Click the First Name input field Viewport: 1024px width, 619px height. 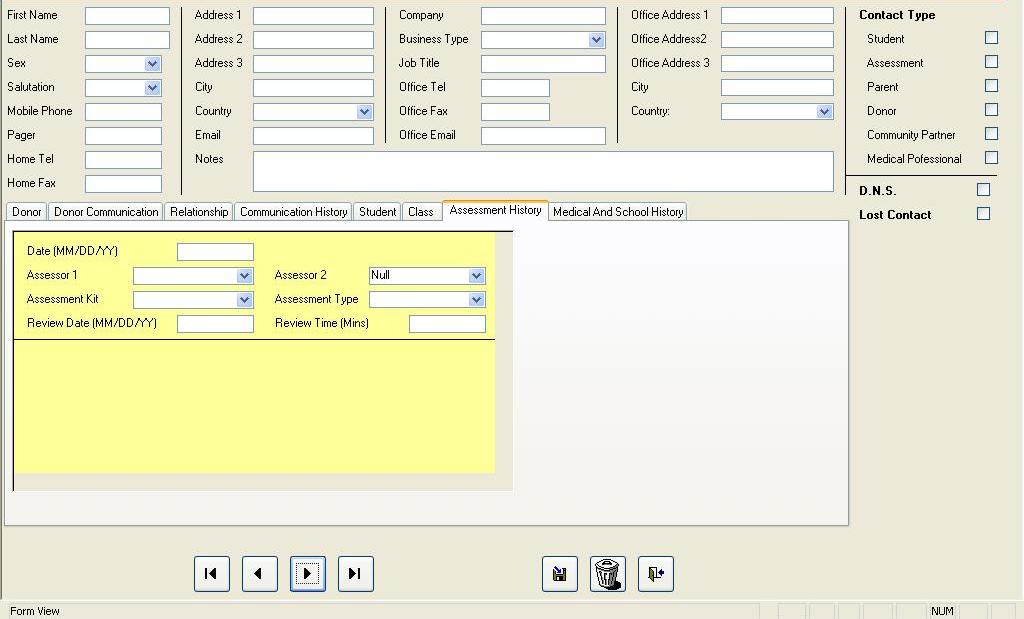click(x=127, y=16)
